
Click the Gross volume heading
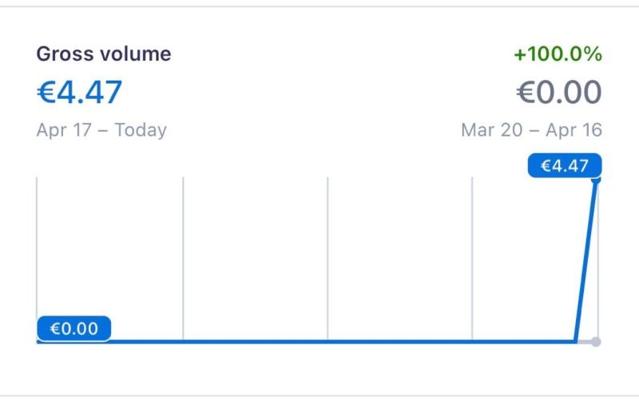click(103, 54)
